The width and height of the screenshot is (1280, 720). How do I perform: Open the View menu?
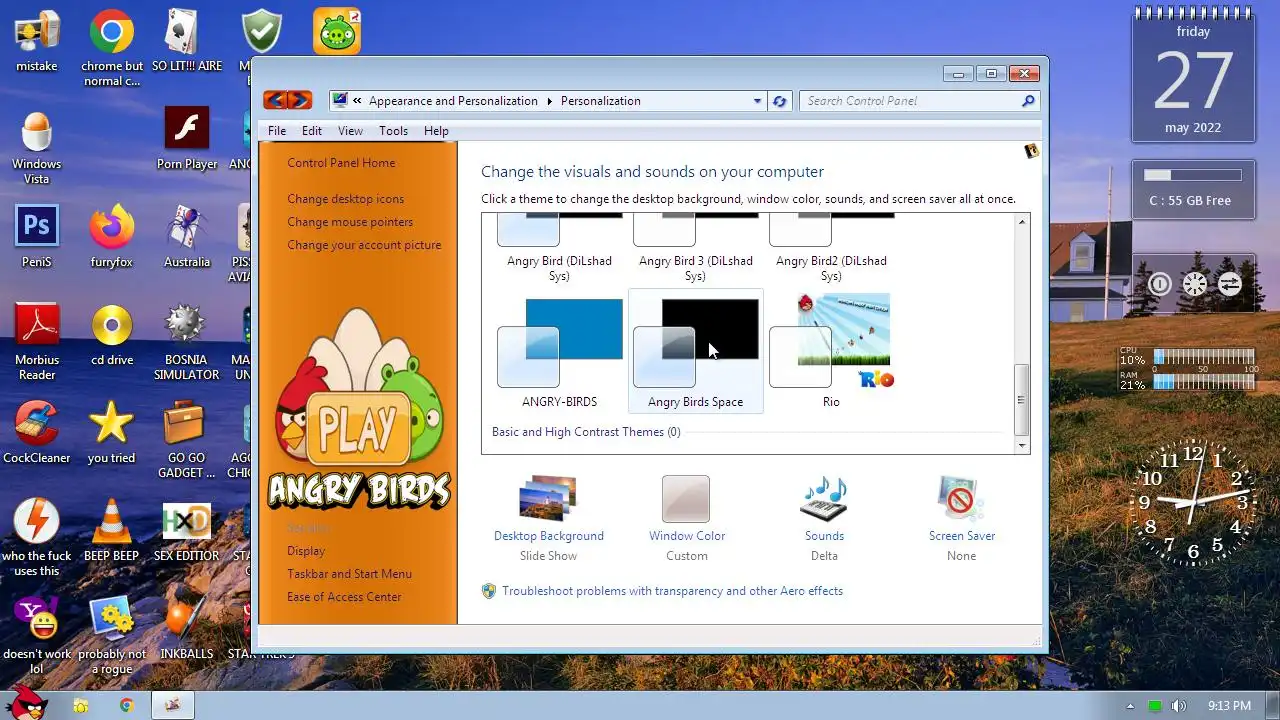pos(350,131)
